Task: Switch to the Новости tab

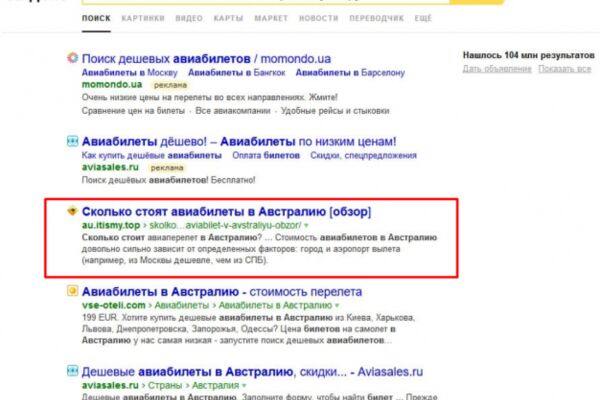Action: (319, 18)
